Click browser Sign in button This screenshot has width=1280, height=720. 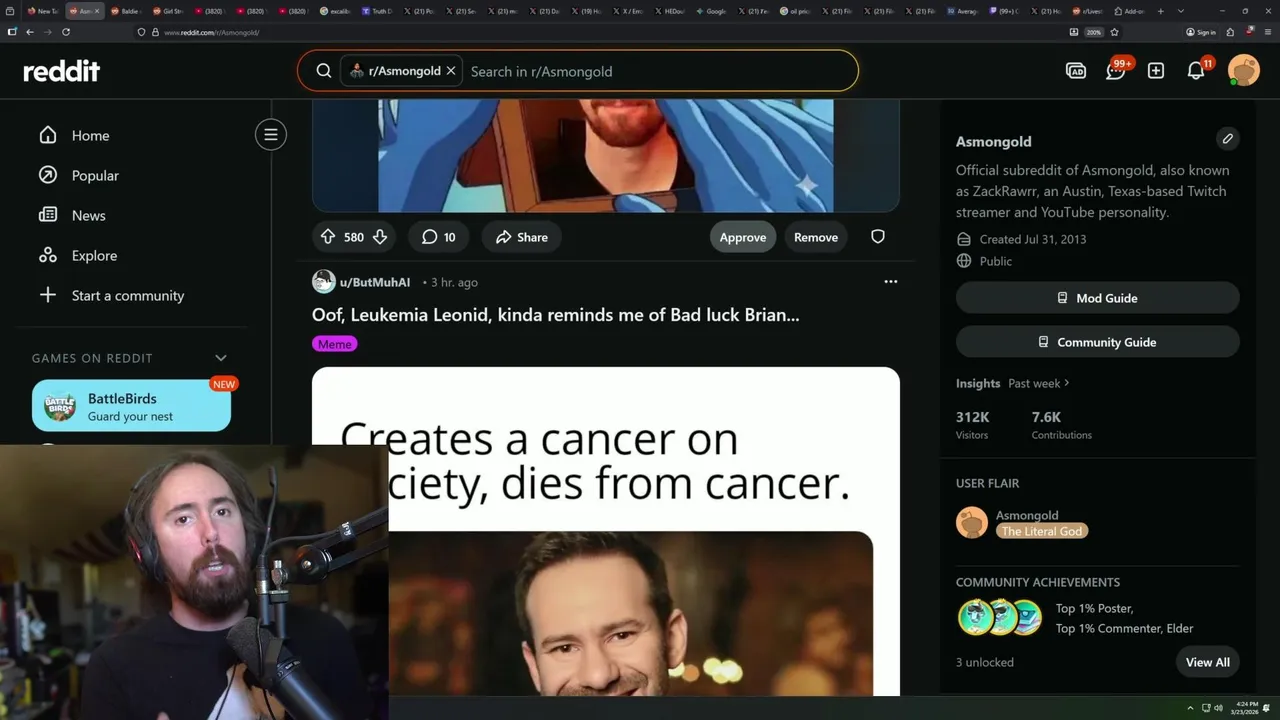(x=1200, y=32)
